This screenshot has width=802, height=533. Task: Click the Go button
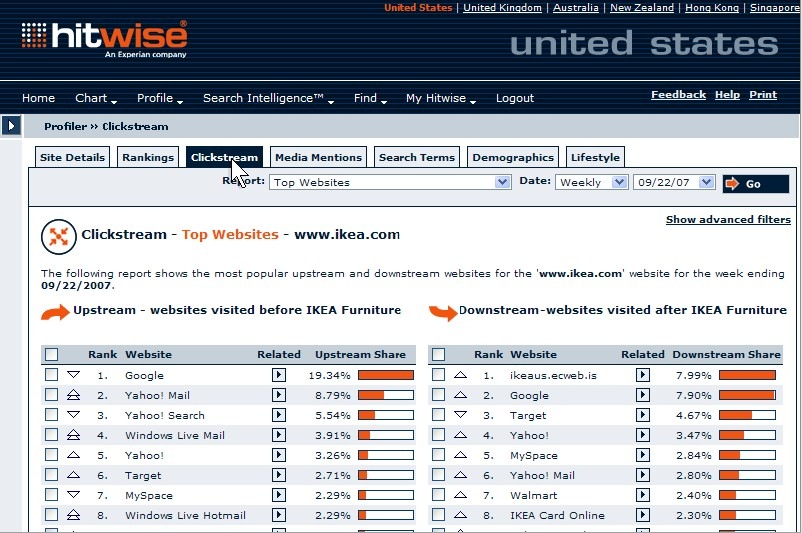point(755,184)
